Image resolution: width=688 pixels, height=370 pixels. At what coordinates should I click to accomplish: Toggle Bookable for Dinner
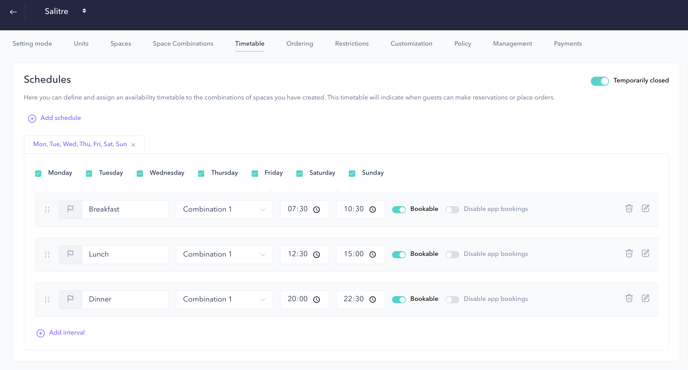[399, 299]
